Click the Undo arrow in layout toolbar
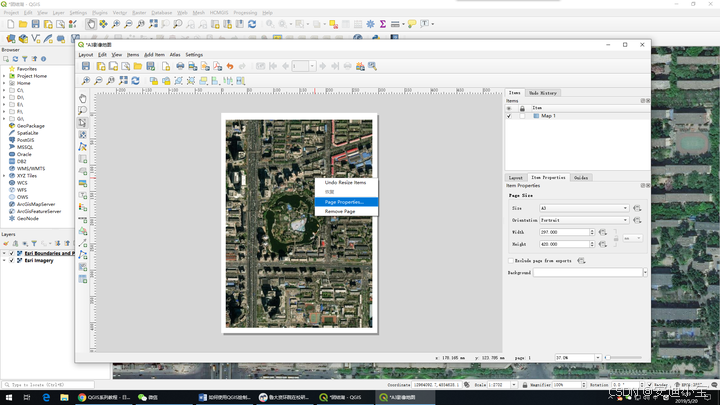The image size is (720, 405). [x=229, y=66]
